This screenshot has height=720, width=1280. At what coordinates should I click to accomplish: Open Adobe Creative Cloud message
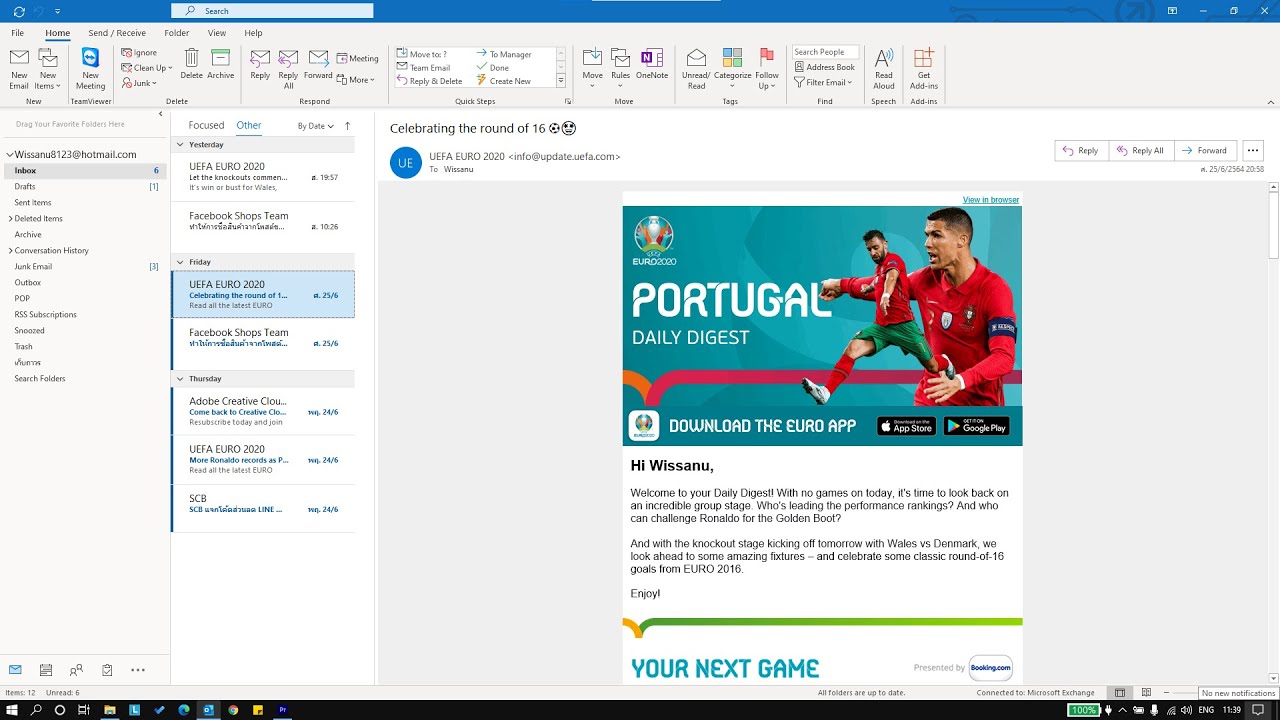[264, 411]
